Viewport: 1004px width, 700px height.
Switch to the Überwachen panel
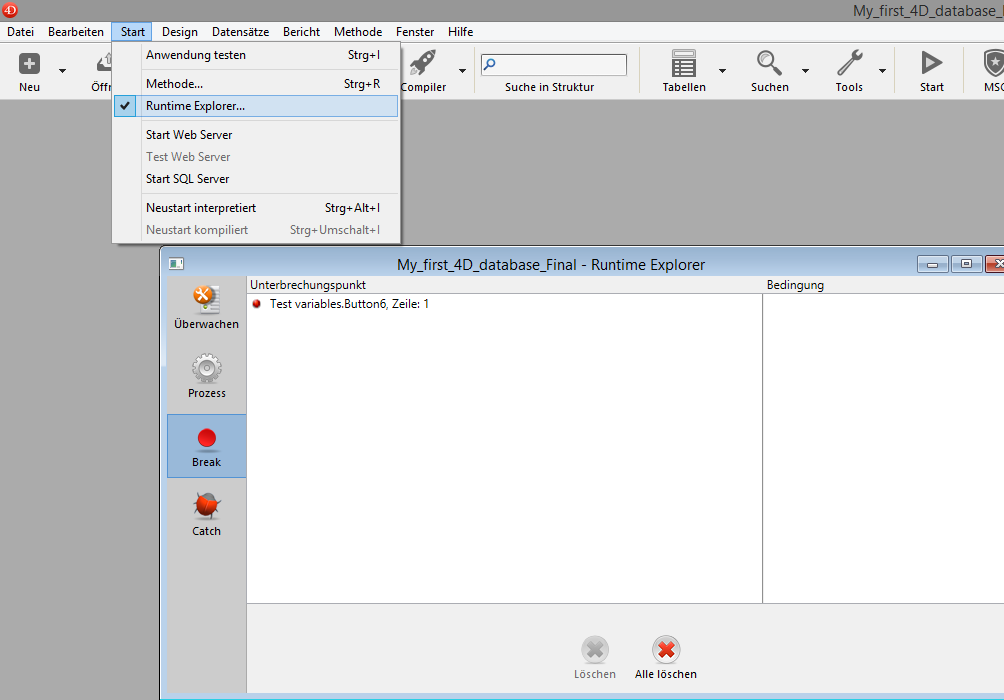point(206,306)
